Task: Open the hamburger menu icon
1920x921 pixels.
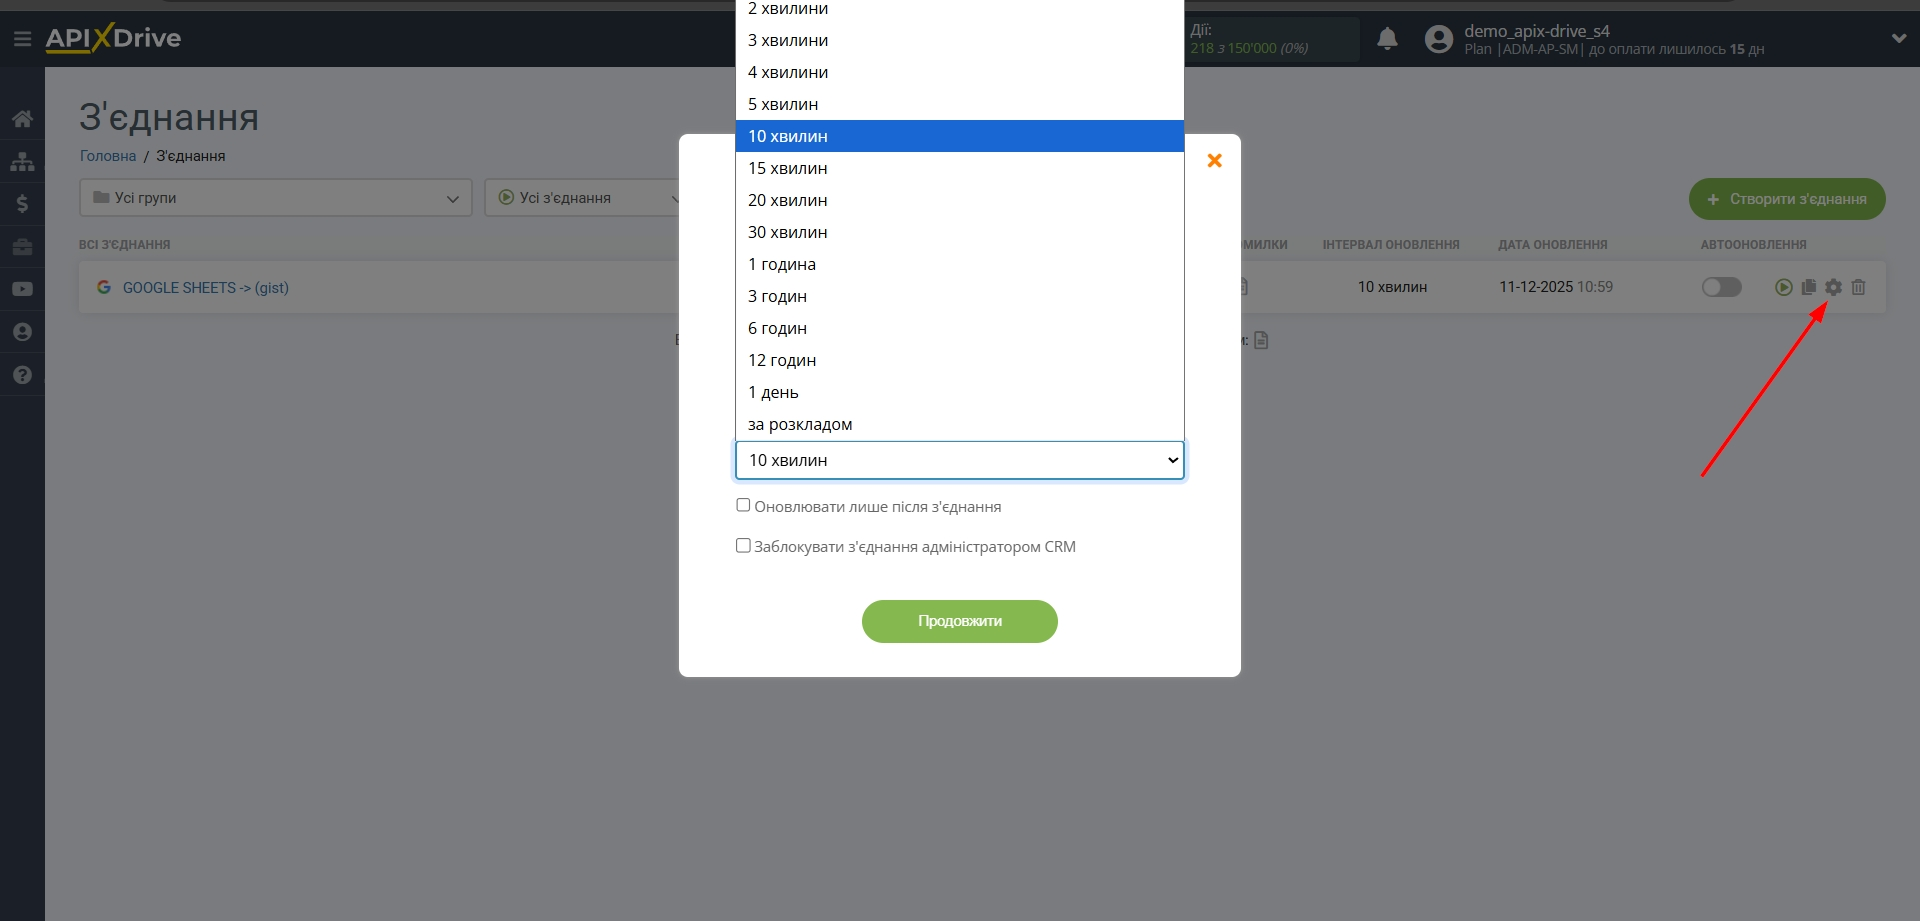Action: click(22, 39)
